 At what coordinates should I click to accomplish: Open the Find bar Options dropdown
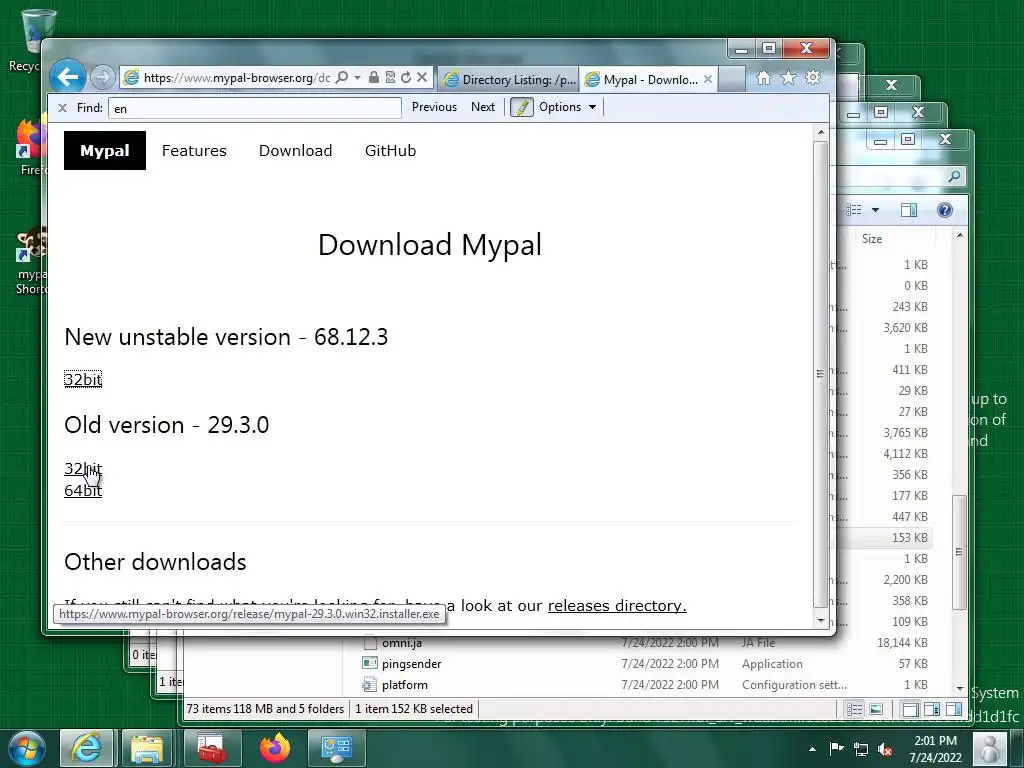coord(567,107)
